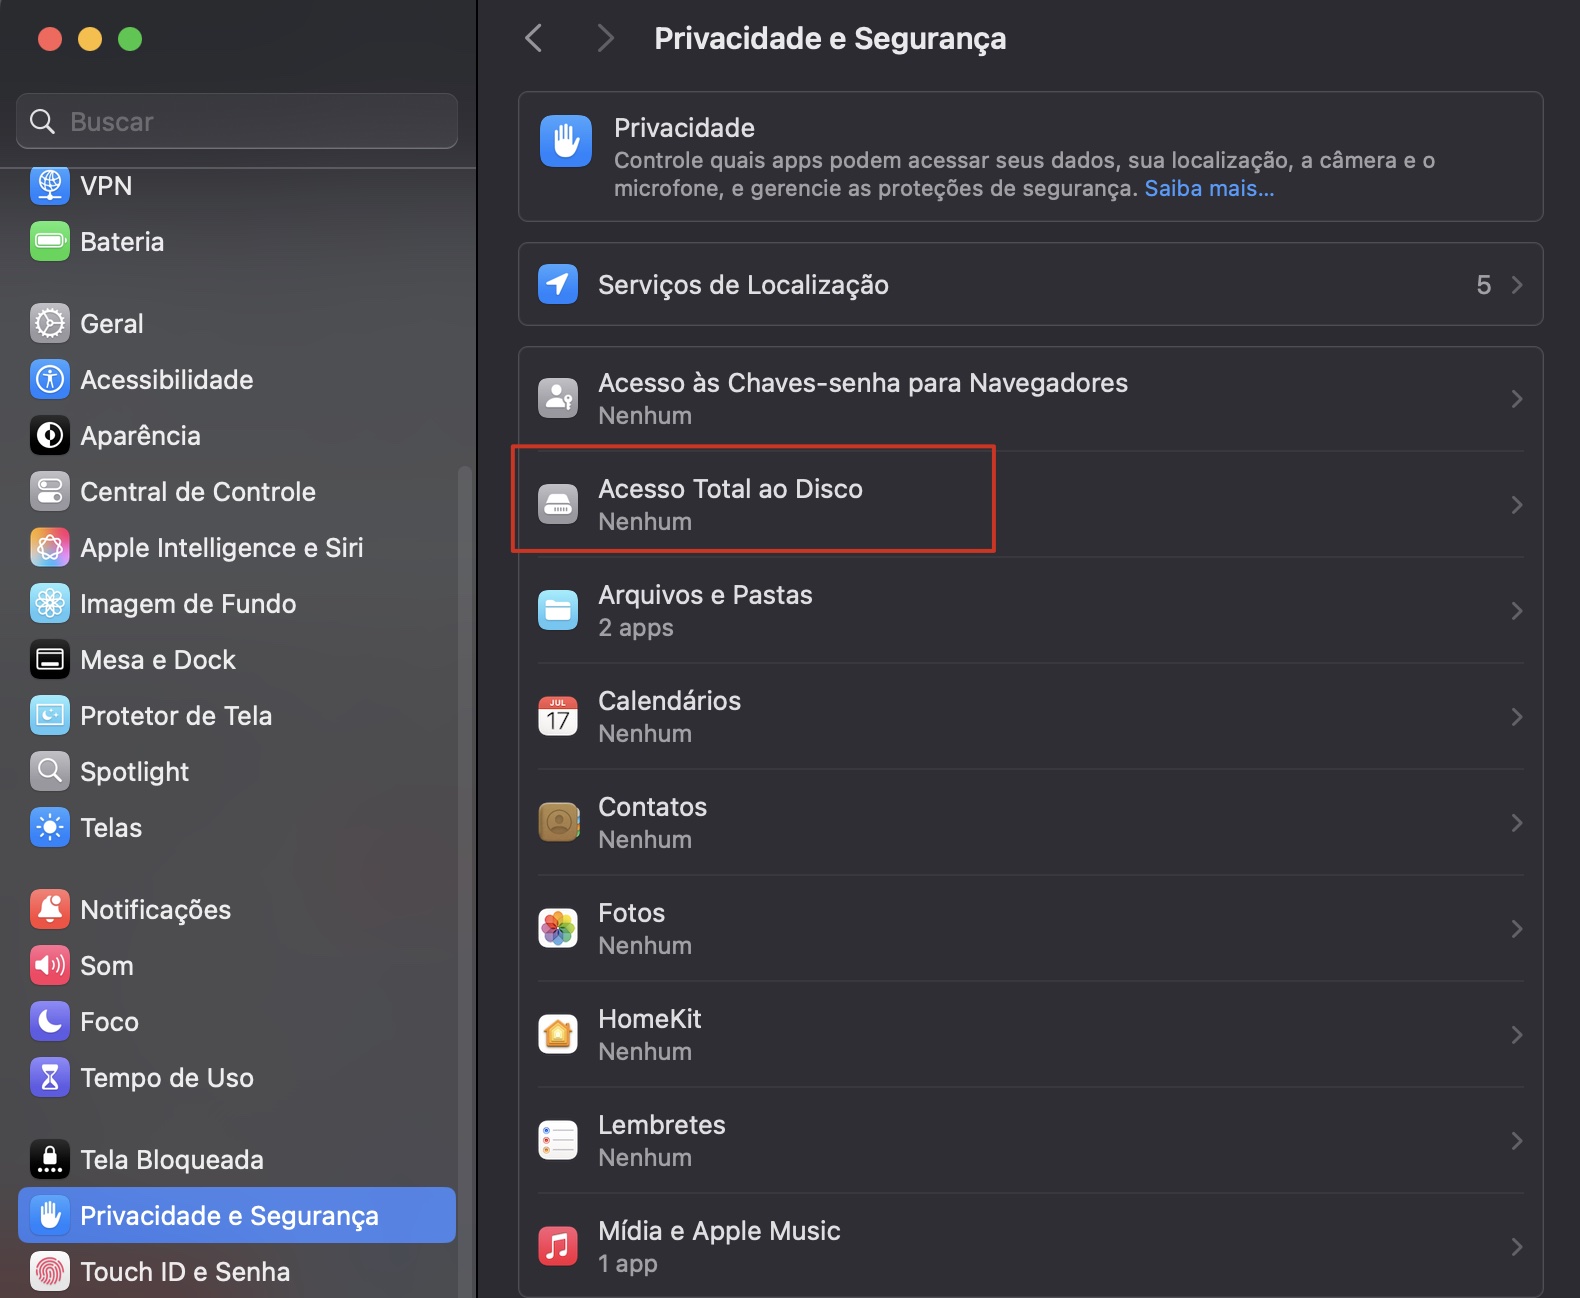This screenshot has width=1580, height=1298.
Task: Expand Arquivos e Pastas chevron
Action: point(1517,611)
